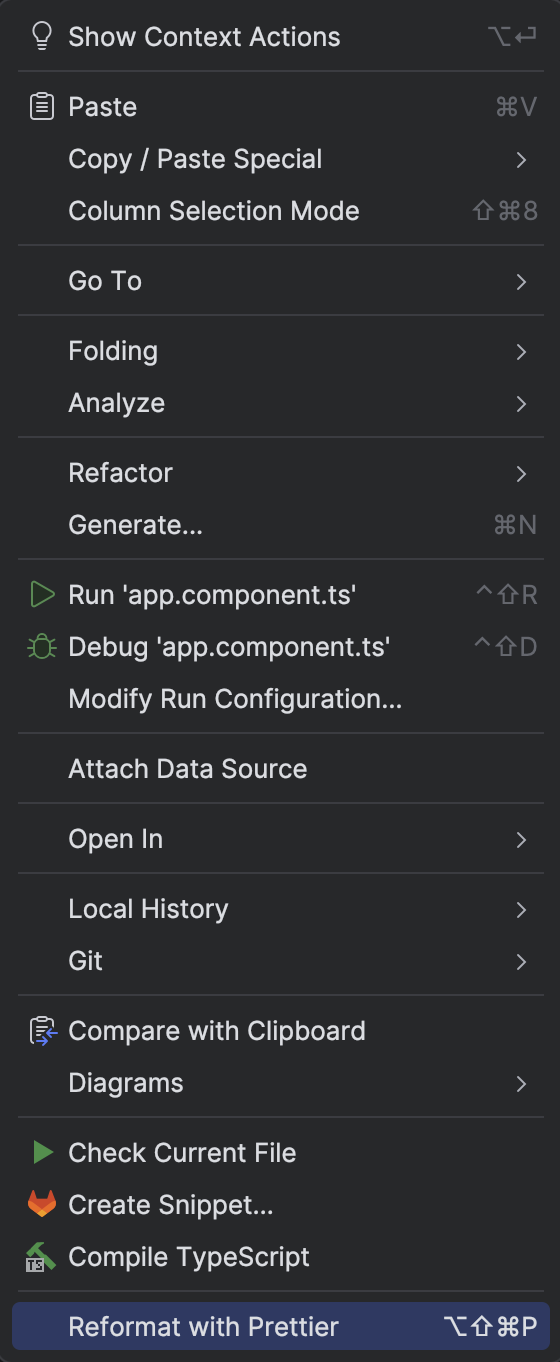Click the hammer Compile TypeScript icon
Screen dimensions: 560x1362
point(41,1257)
